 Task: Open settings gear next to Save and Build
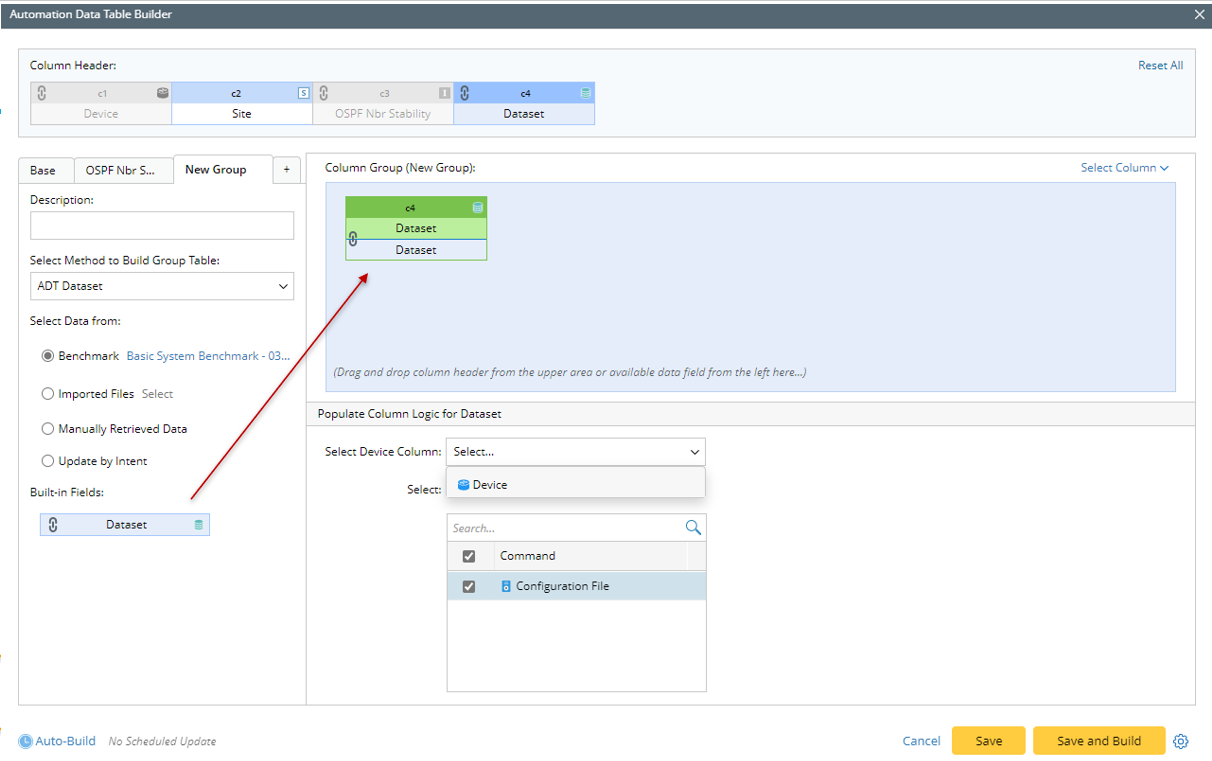click(1181, 741)
